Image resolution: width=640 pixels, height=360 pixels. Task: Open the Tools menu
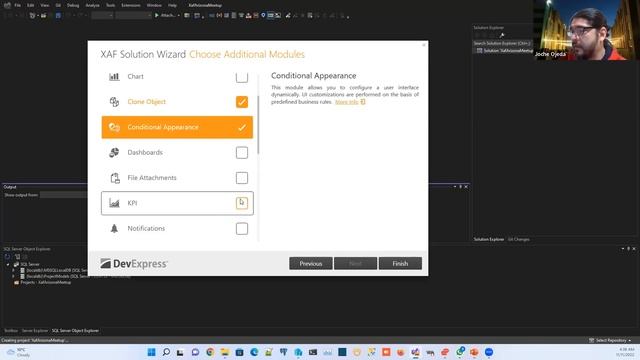[110, 5]
